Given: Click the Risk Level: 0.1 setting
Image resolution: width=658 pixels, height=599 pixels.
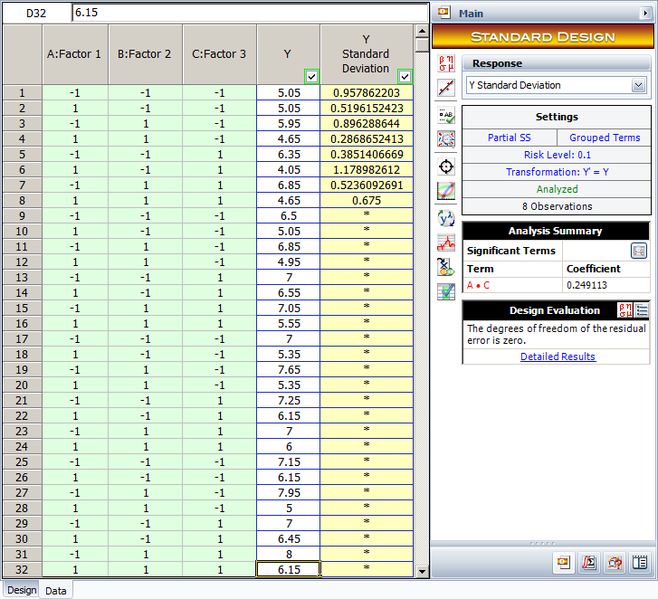Looking at the screenshot, I should click(x=556, y=155).
